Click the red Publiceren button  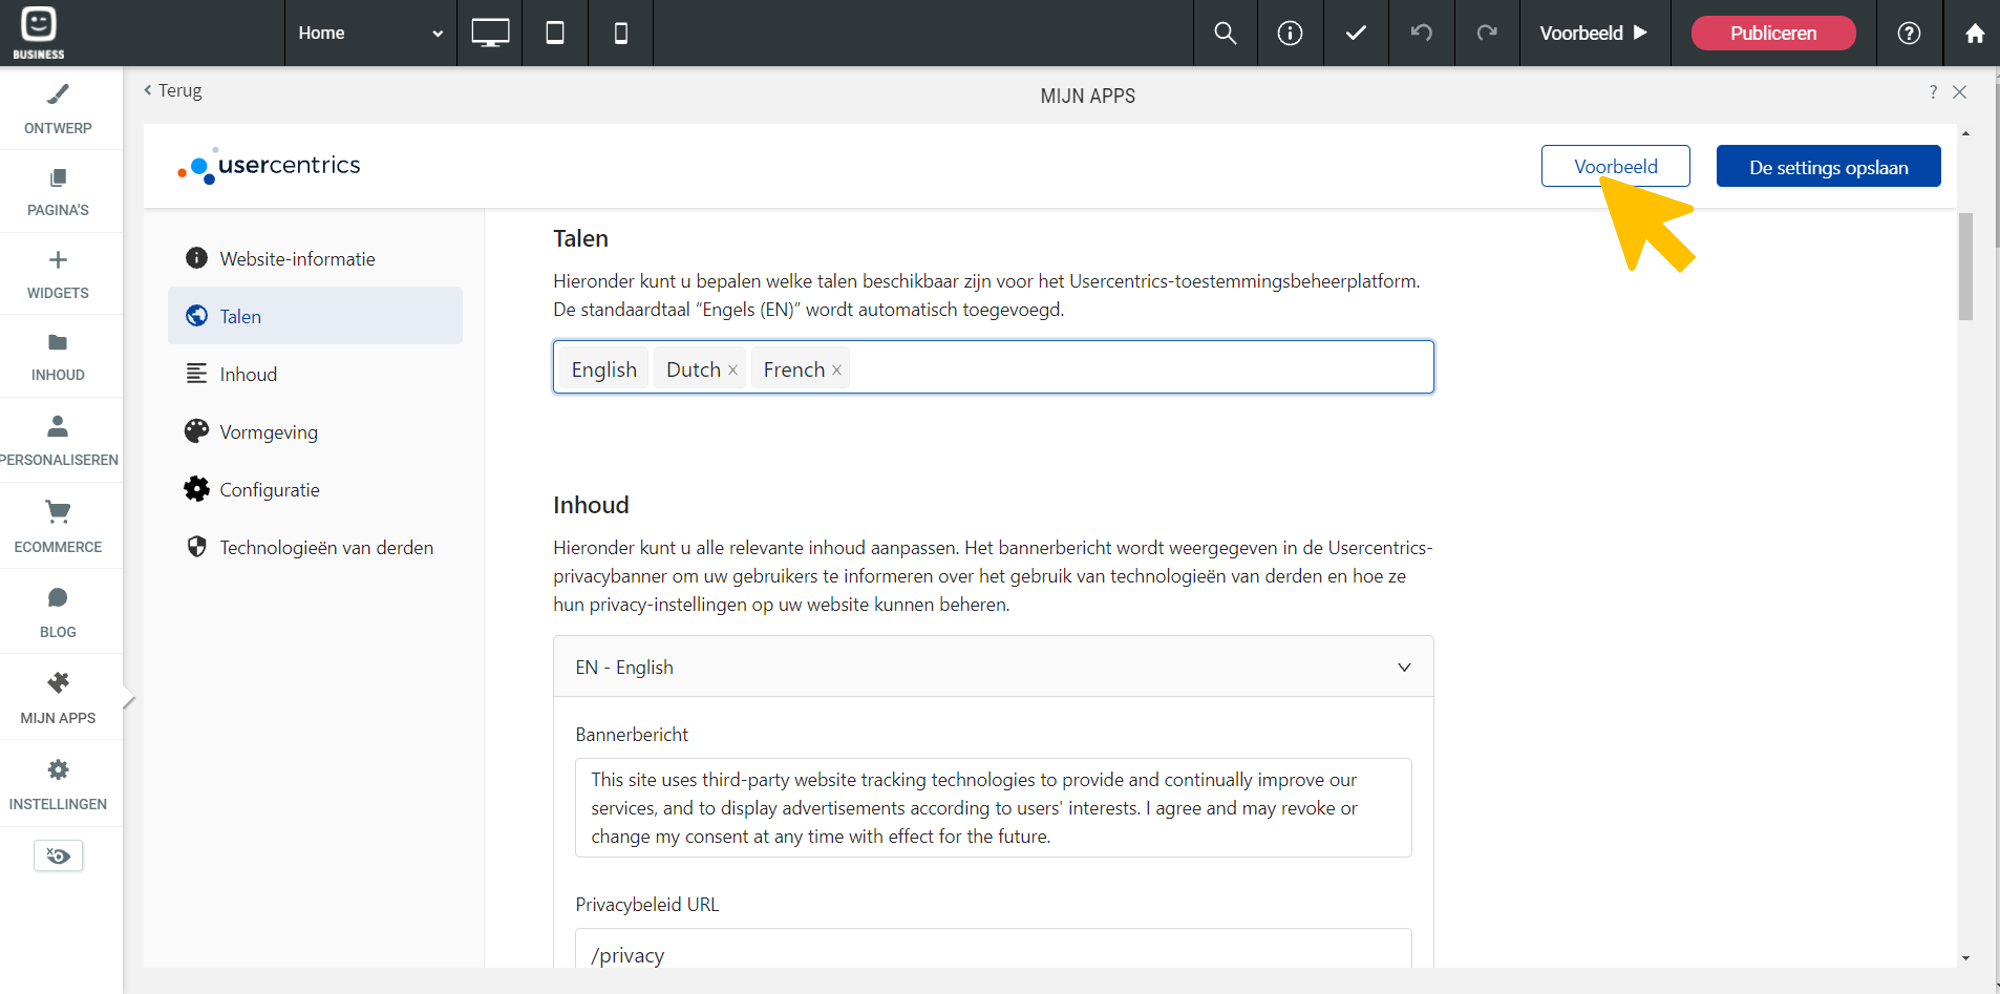[1773, 33]
